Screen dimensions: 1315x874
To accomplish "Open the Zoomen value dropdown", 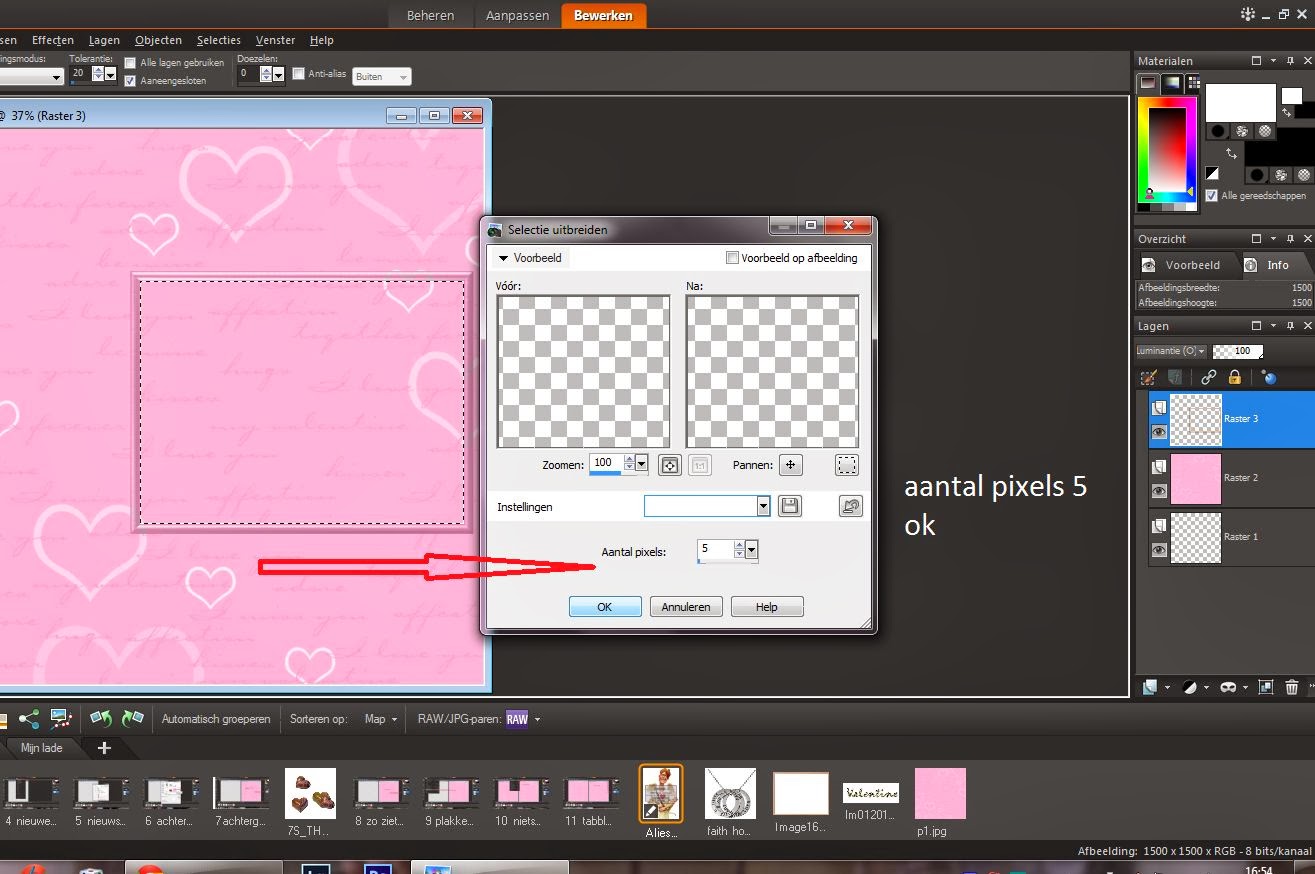I will [x=642, y=464].
